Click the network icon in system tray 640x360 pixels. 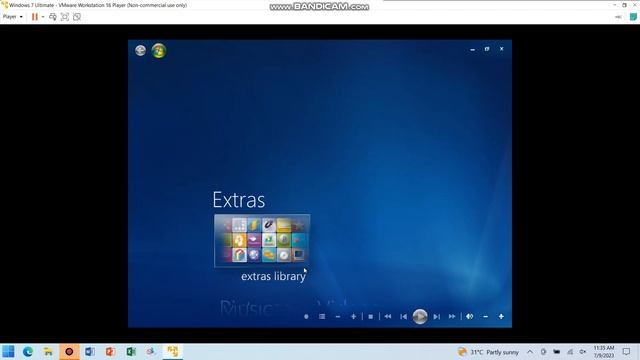click(x=570, y=352)
